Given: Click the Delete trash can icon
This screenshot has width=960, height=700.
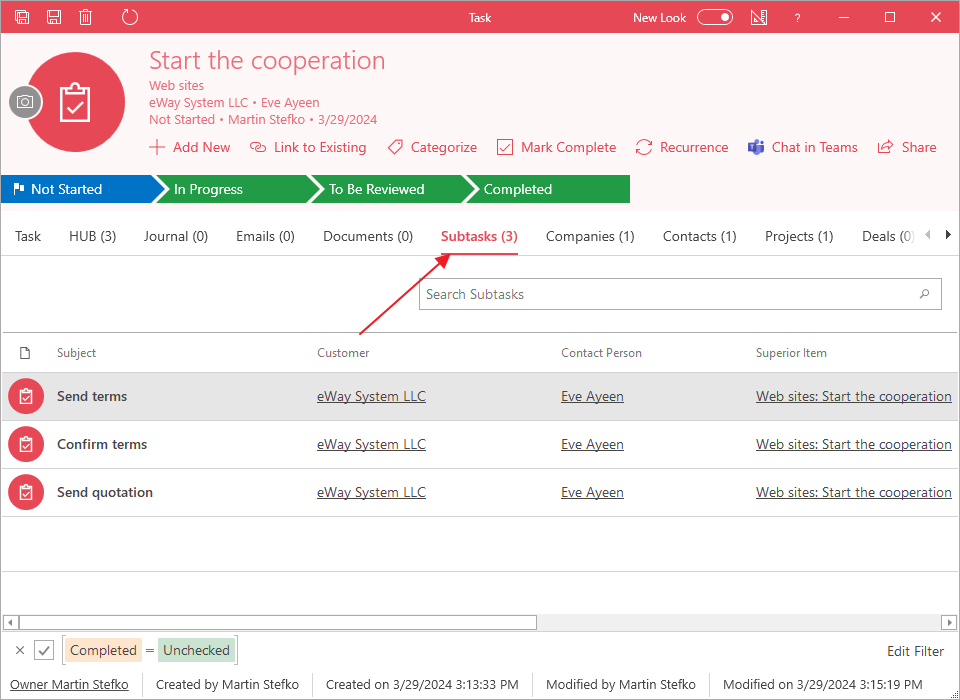Looking at the screenshot, I should pos(86,17).
